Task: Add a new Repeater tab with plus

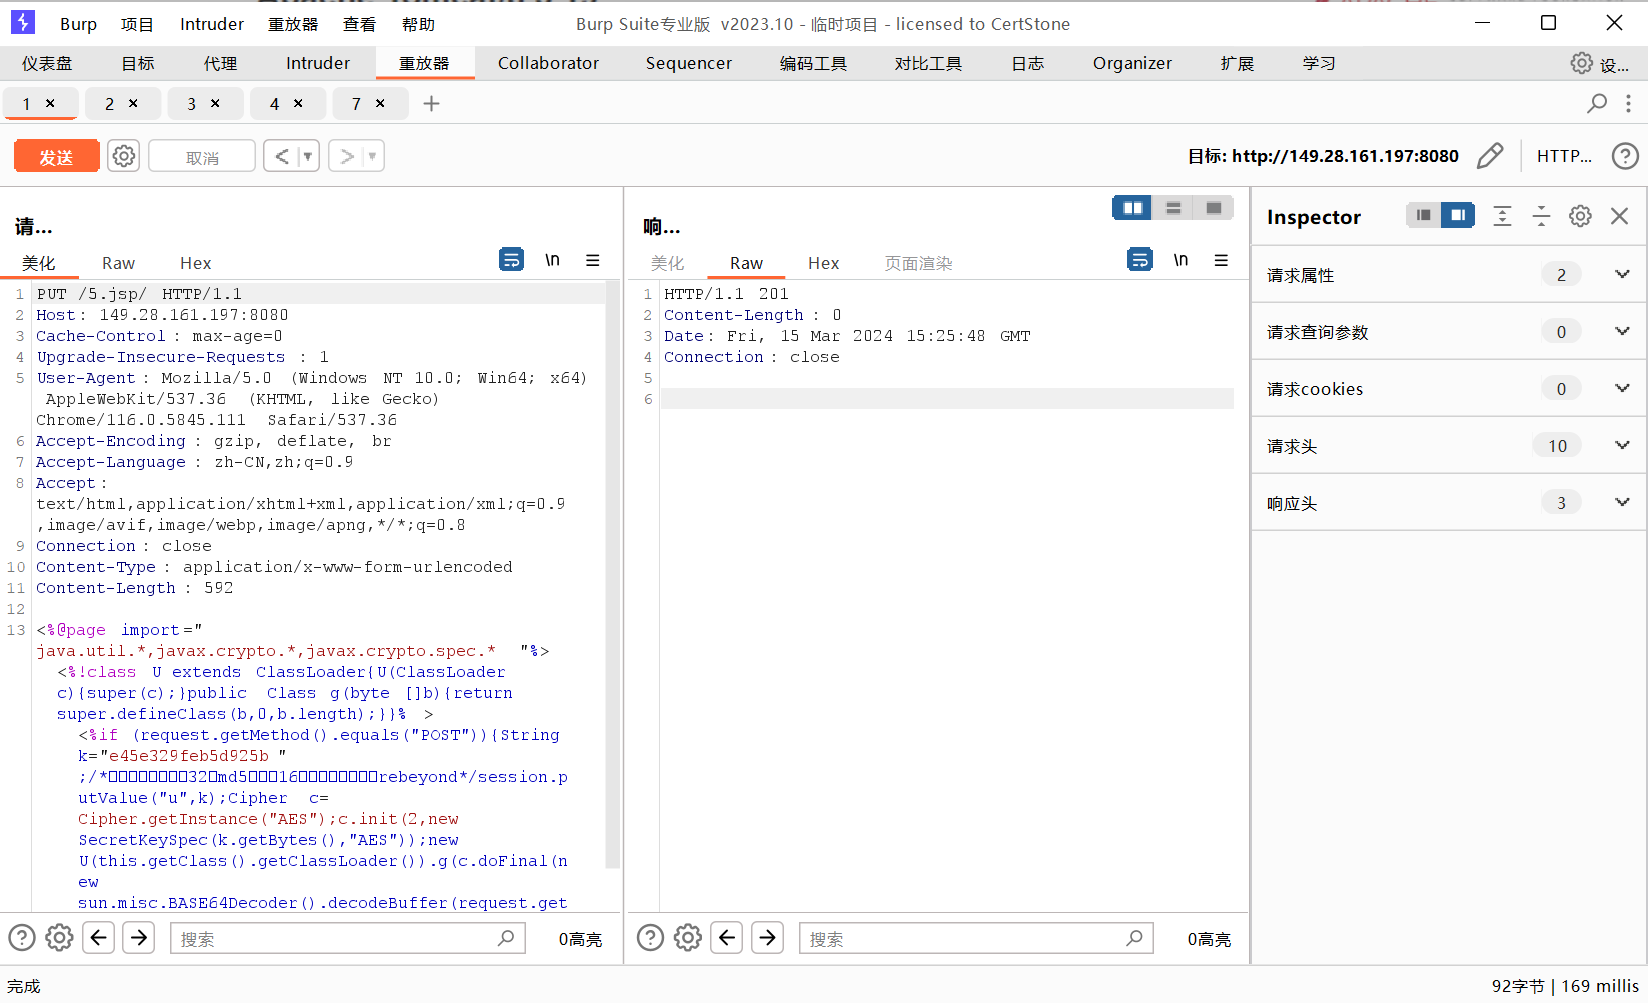Action: 431,103
